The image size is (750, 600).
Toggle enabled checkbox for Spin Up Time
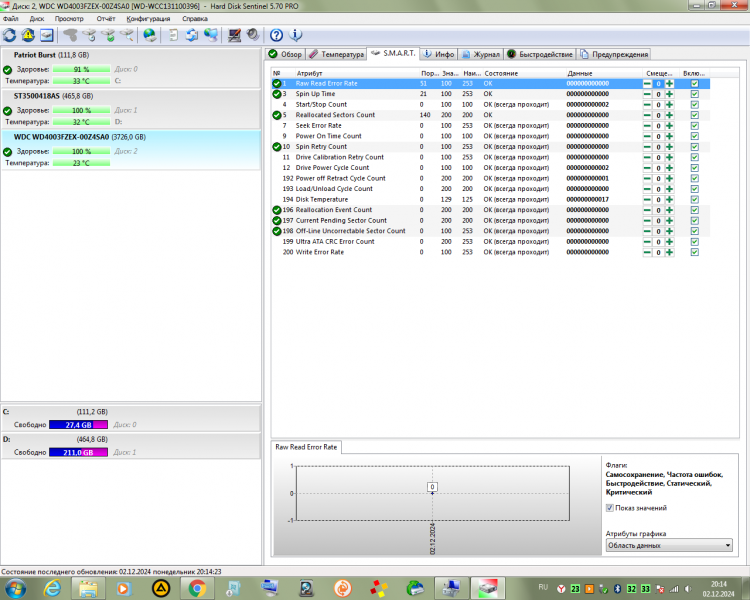[x=695, y=94]
